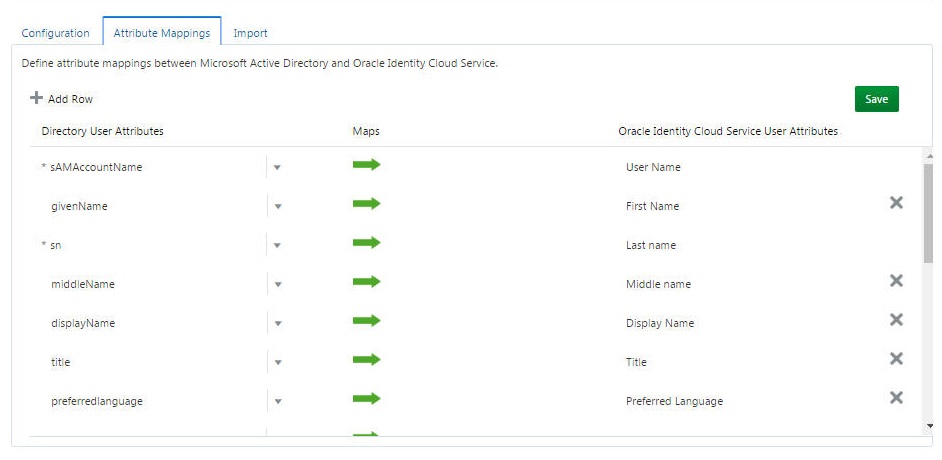Screen dimensions: 942x460
Task: Click the green arrow for sAMAccountName
Action: (x=366, y=165)
